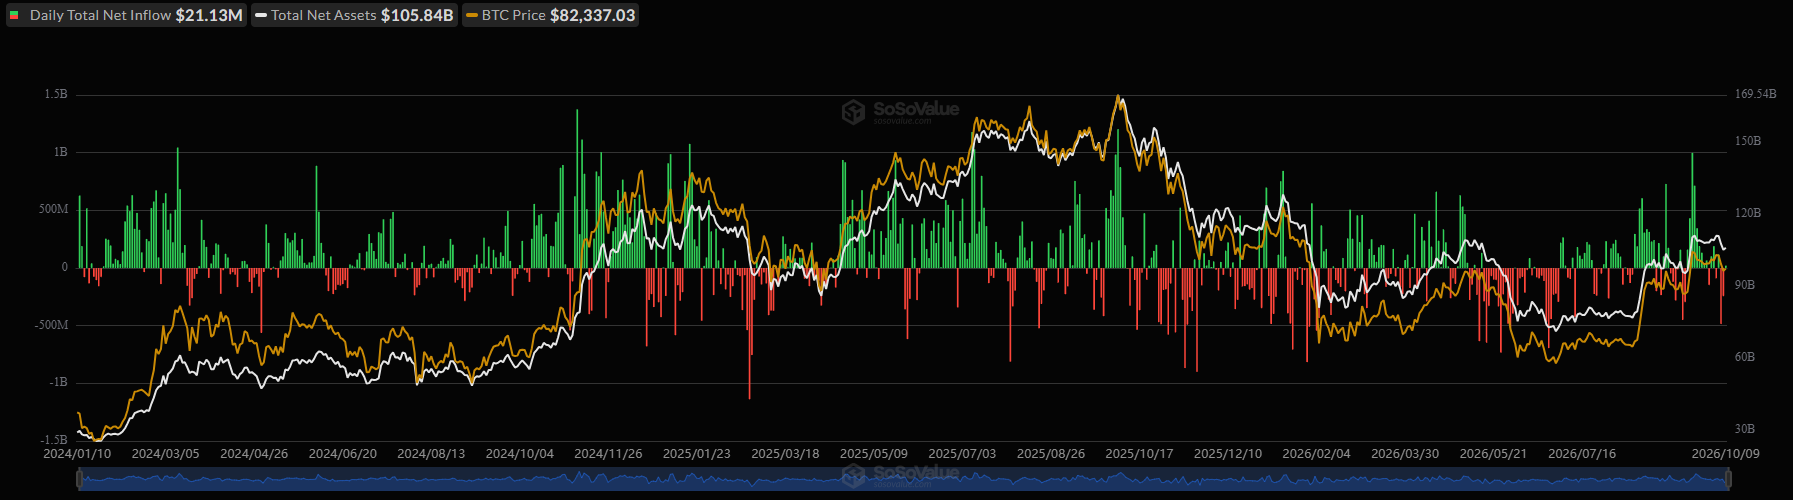Click the 2025/05/09 date label
The height and width of the screenshot is (500, 1793).
click(x=874, y=454)
